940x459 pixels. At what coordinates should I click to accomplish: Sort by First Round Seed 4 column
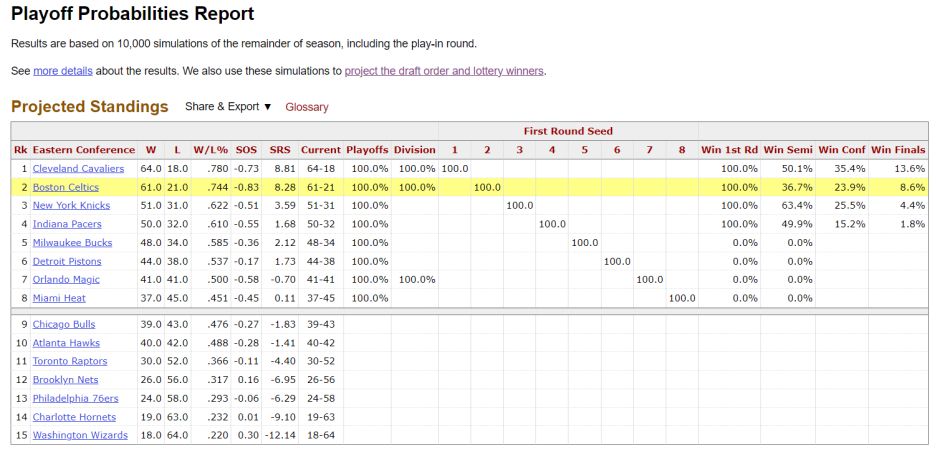tap(552, 150)
